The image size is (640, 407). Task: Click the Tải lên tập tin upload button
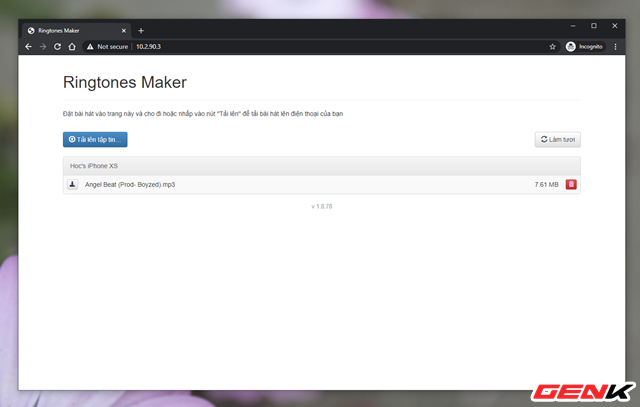point(95,139)
